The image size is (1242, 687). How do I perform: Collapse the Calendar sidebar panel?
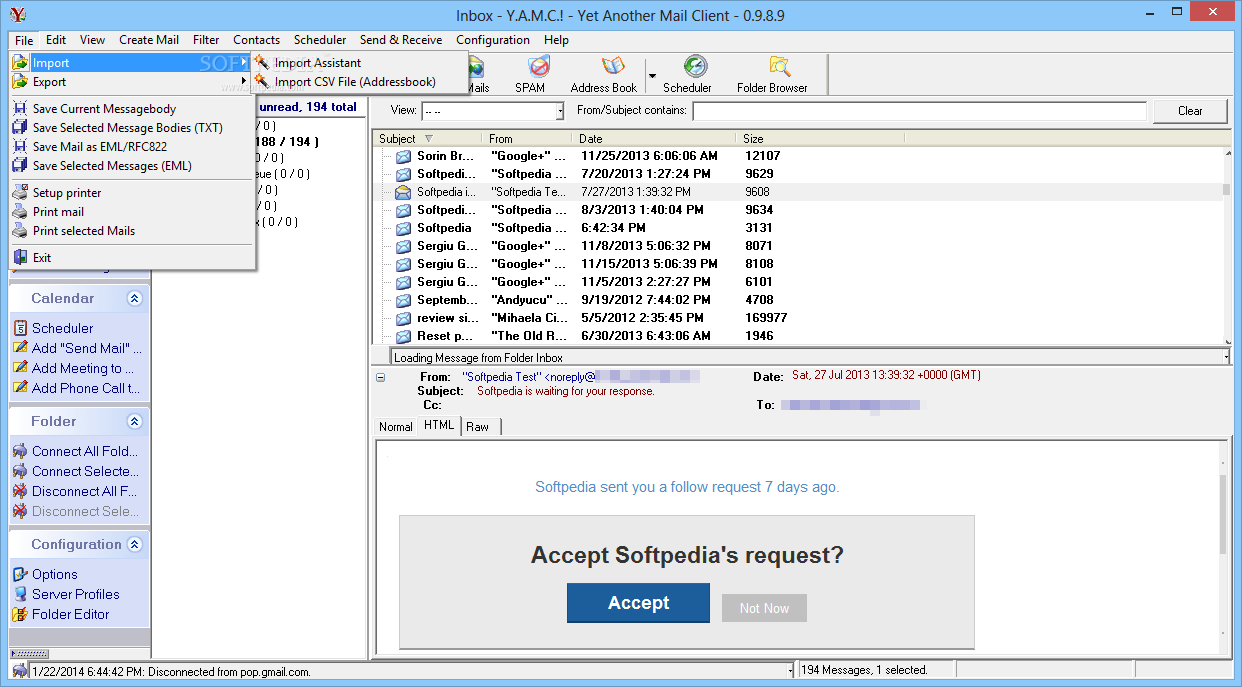tap(134, 298)
